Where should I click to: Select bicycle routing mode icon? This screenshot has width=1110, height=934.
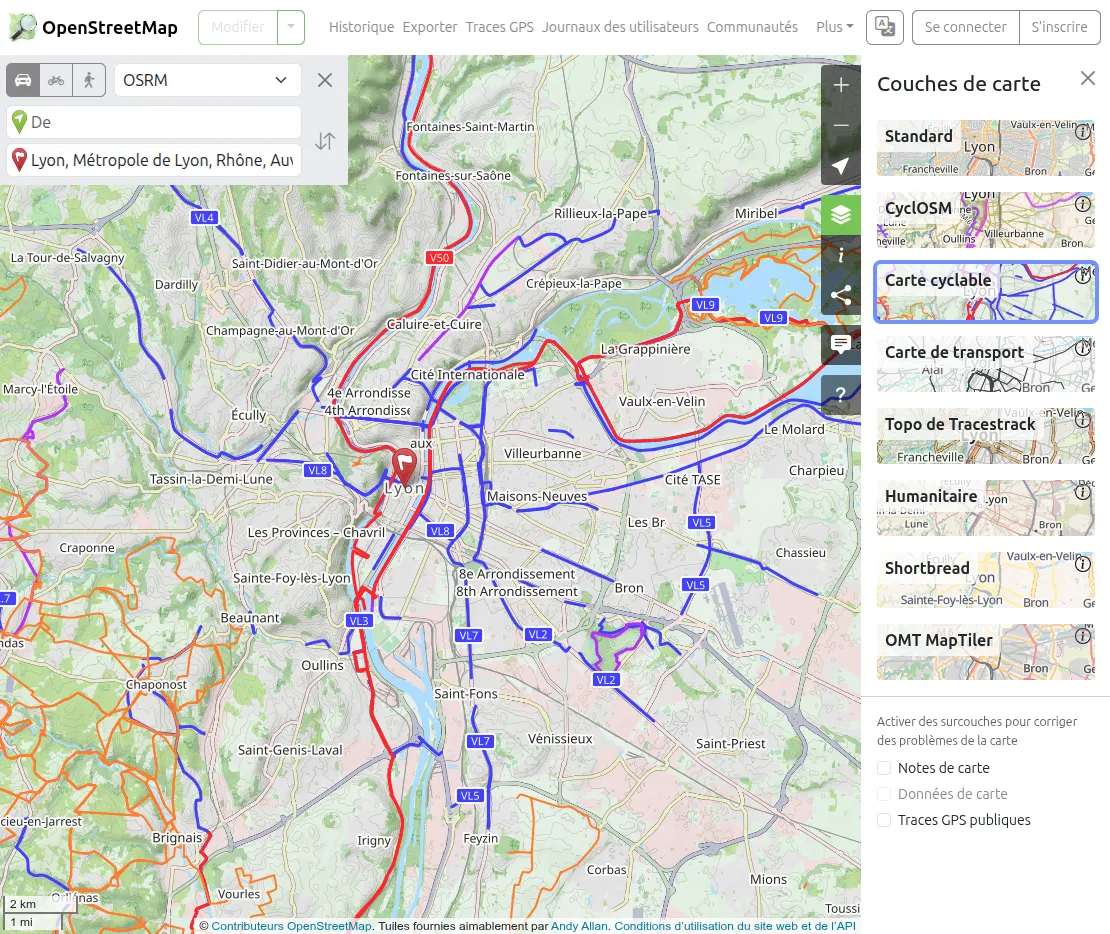click(x=56, y=80)
